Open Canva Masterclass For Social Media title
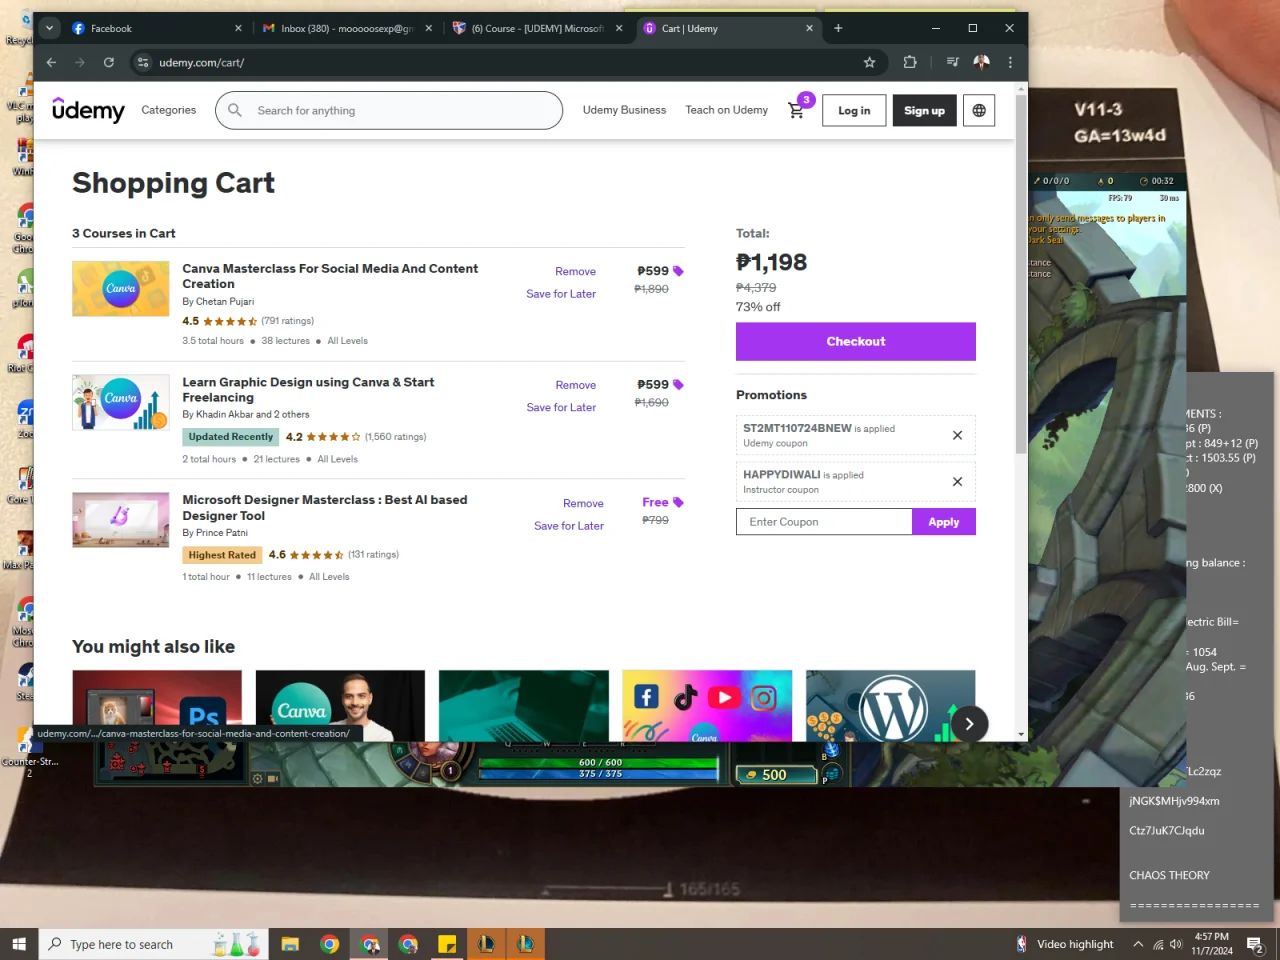 point(330,276)
